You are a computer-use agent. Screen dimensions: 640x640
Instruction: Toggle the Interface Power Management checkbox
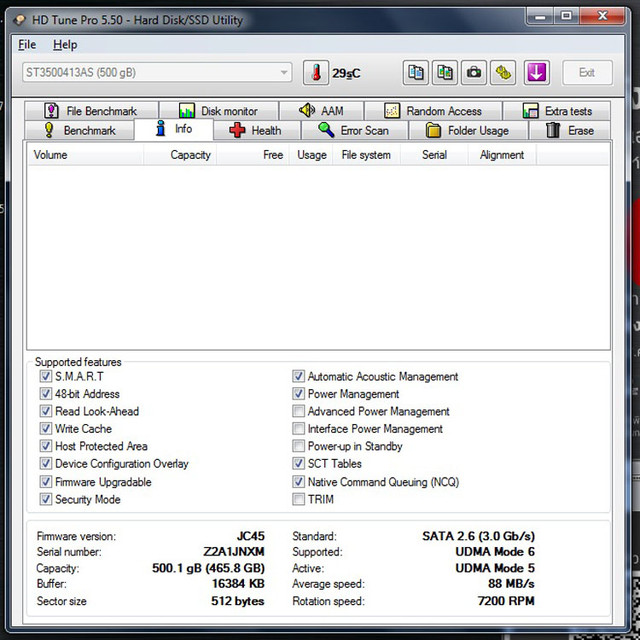pyautogui.click(x=298, y=429)
